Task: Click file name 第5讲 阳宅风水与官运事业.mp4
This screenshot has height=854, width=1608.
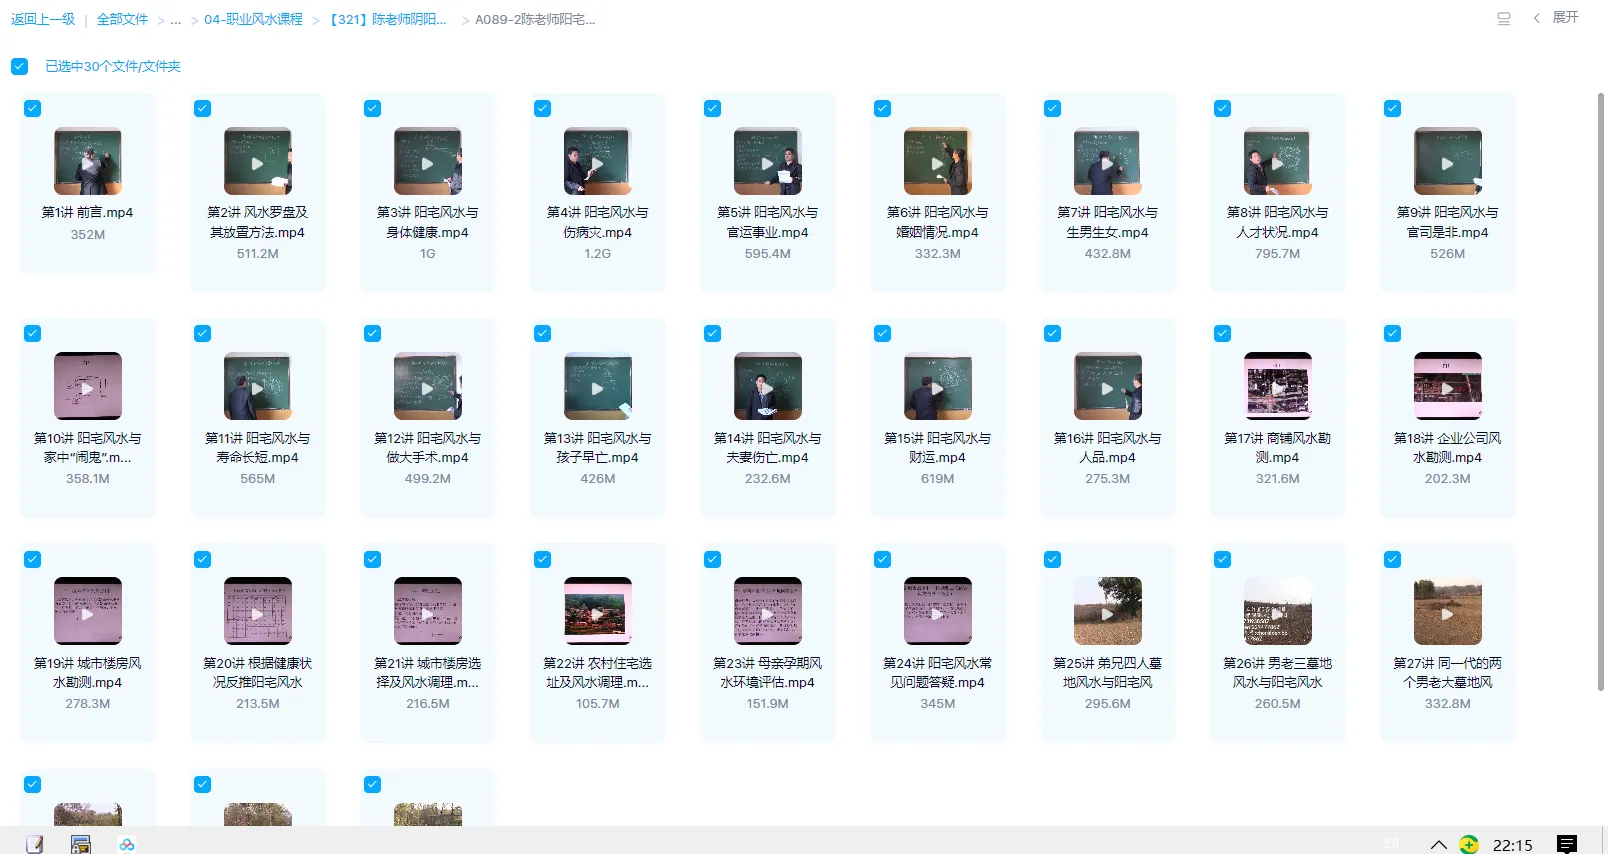Action: pos(768,222)
